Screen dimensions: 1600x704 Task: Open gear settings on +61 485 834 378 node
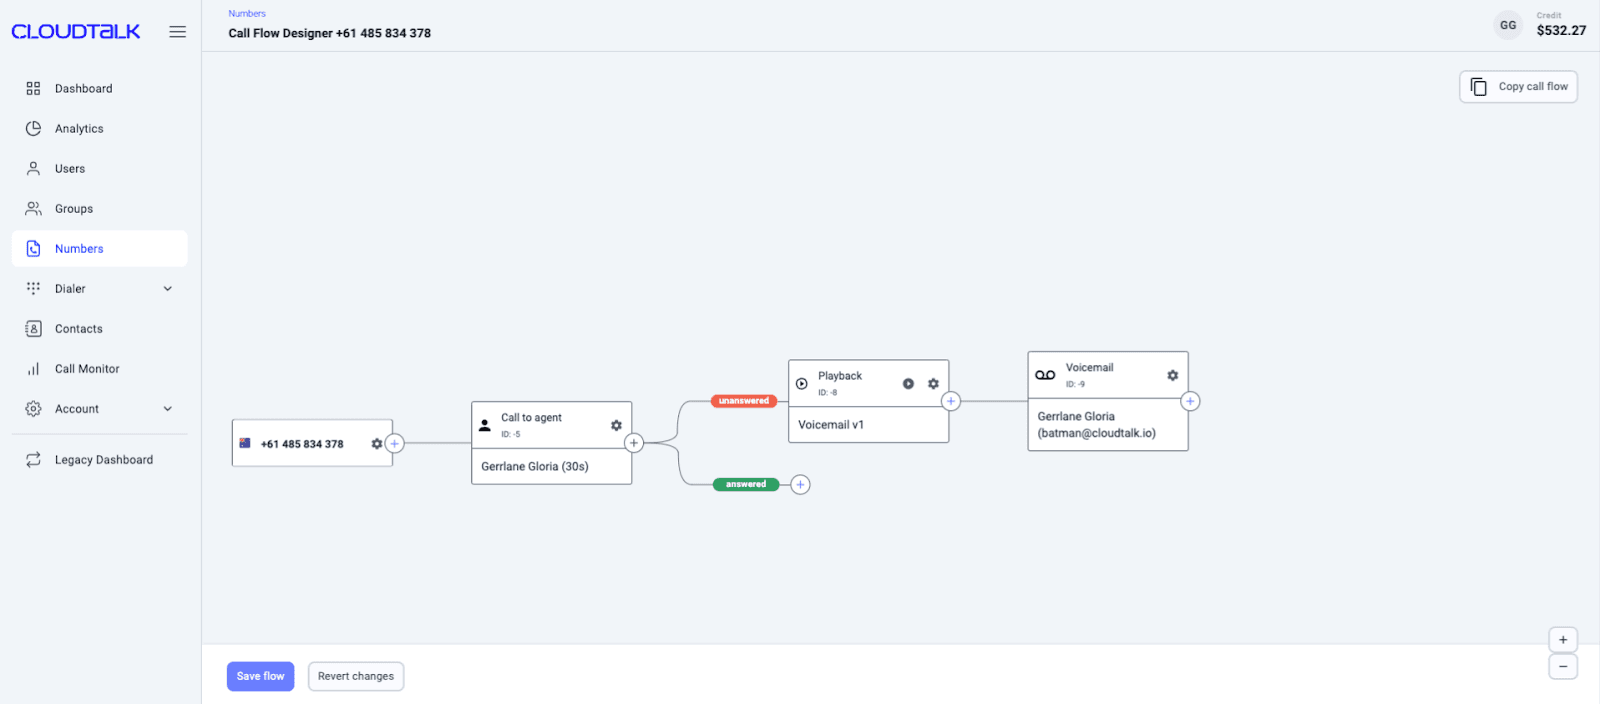click(376, 444)
